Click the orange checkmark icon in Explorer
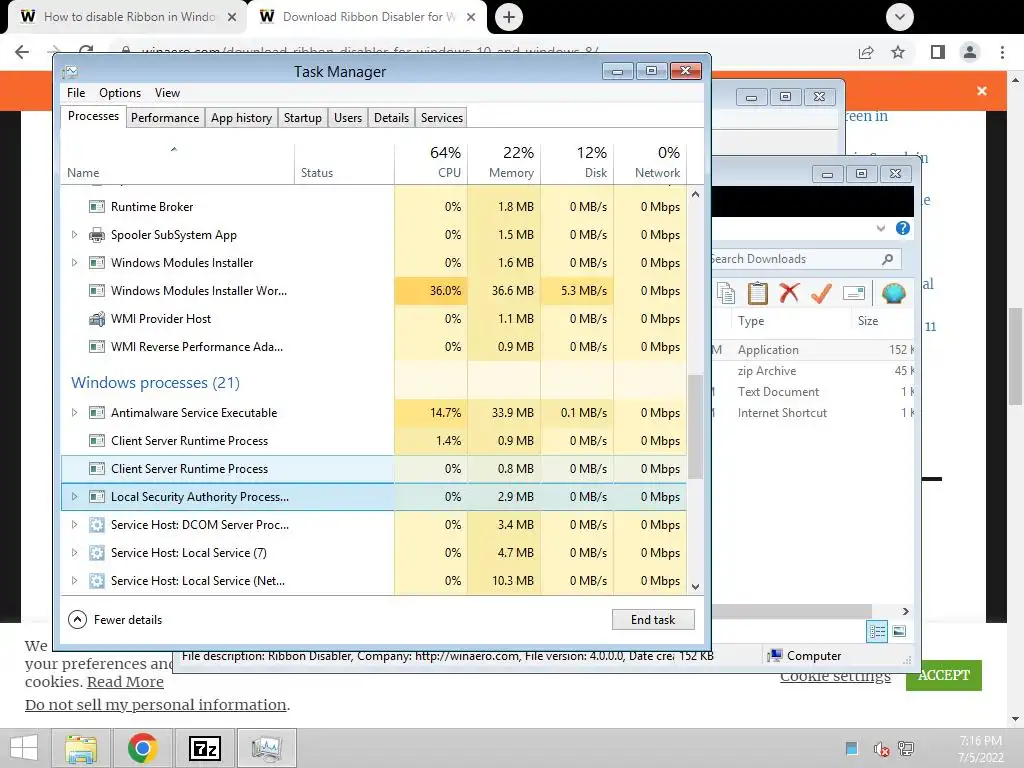This screenshot has height=768, width=1024. (x=821, y=293)
